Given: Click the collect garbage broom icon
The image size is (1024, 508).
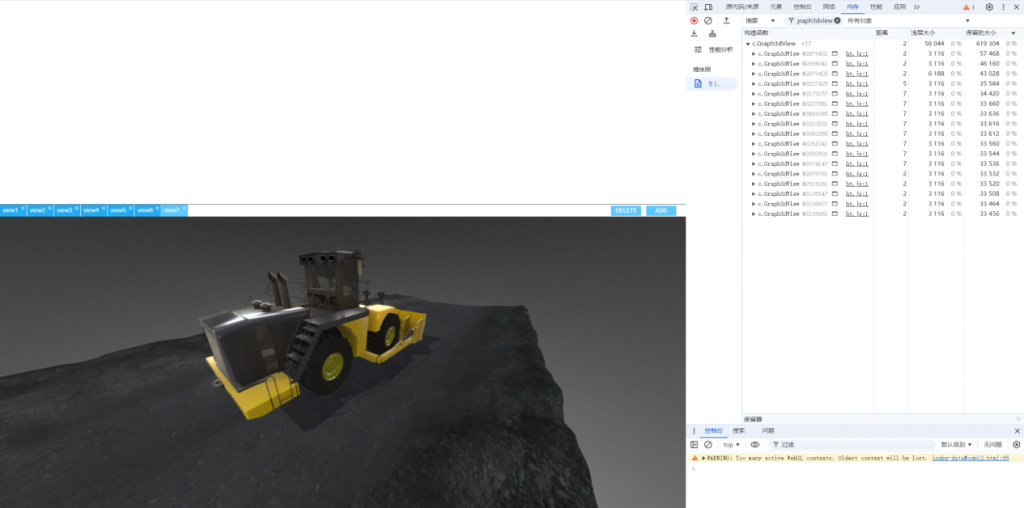Looking at the screenshot, I should [712, 33].
